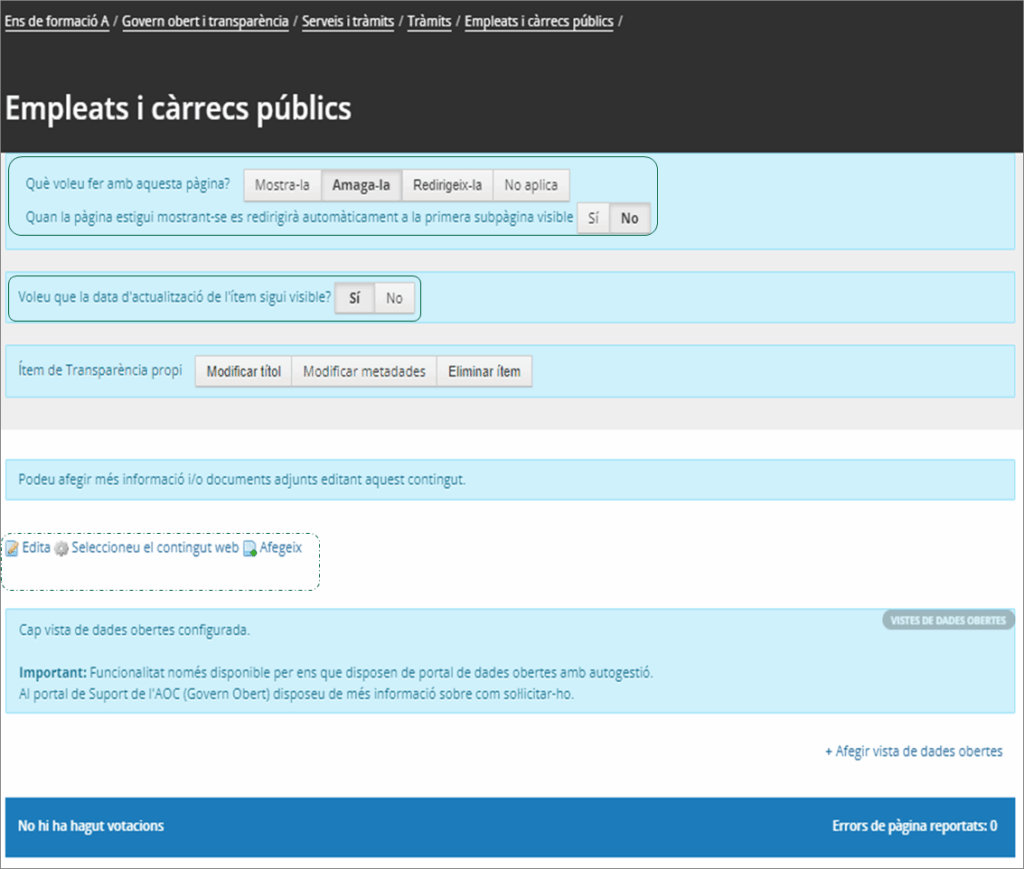Set automatic subpage redirect to Sí
The image size is (1024, 869).
point(593,219)
